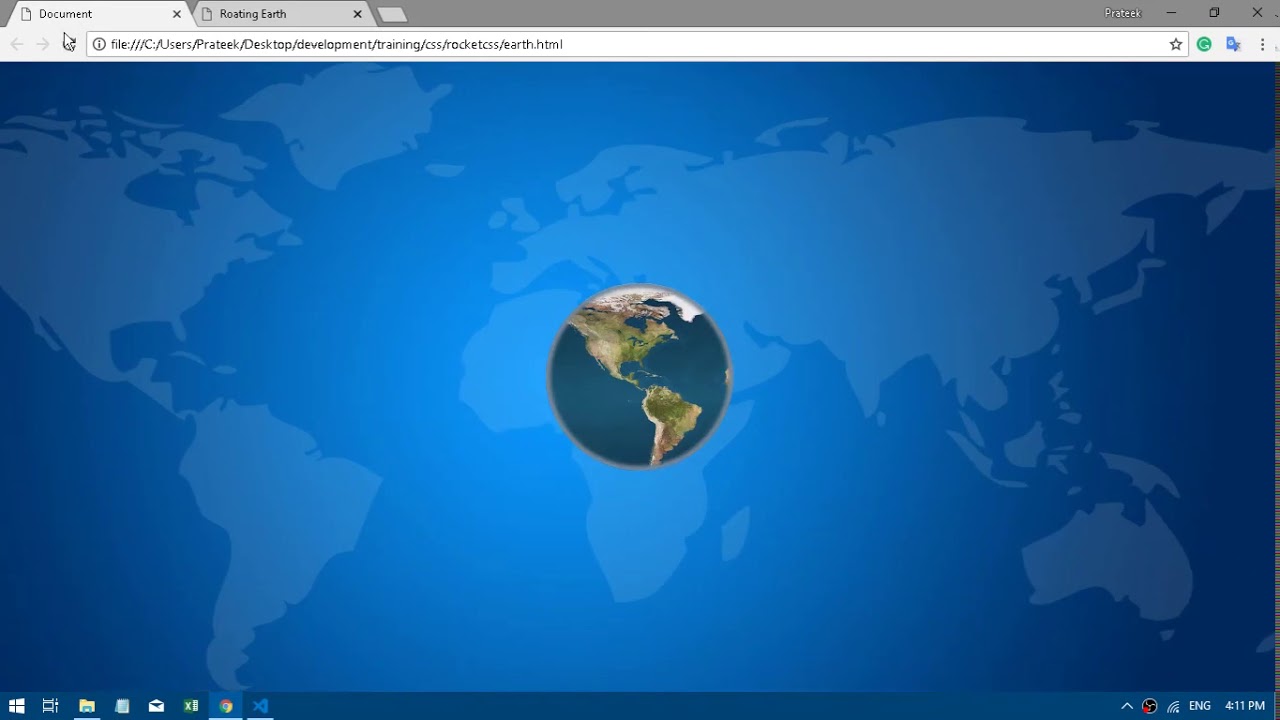The height and width of the screenshot is (720, 1280).
Task: Open the Windows Start menu
Action: (16, 706)
